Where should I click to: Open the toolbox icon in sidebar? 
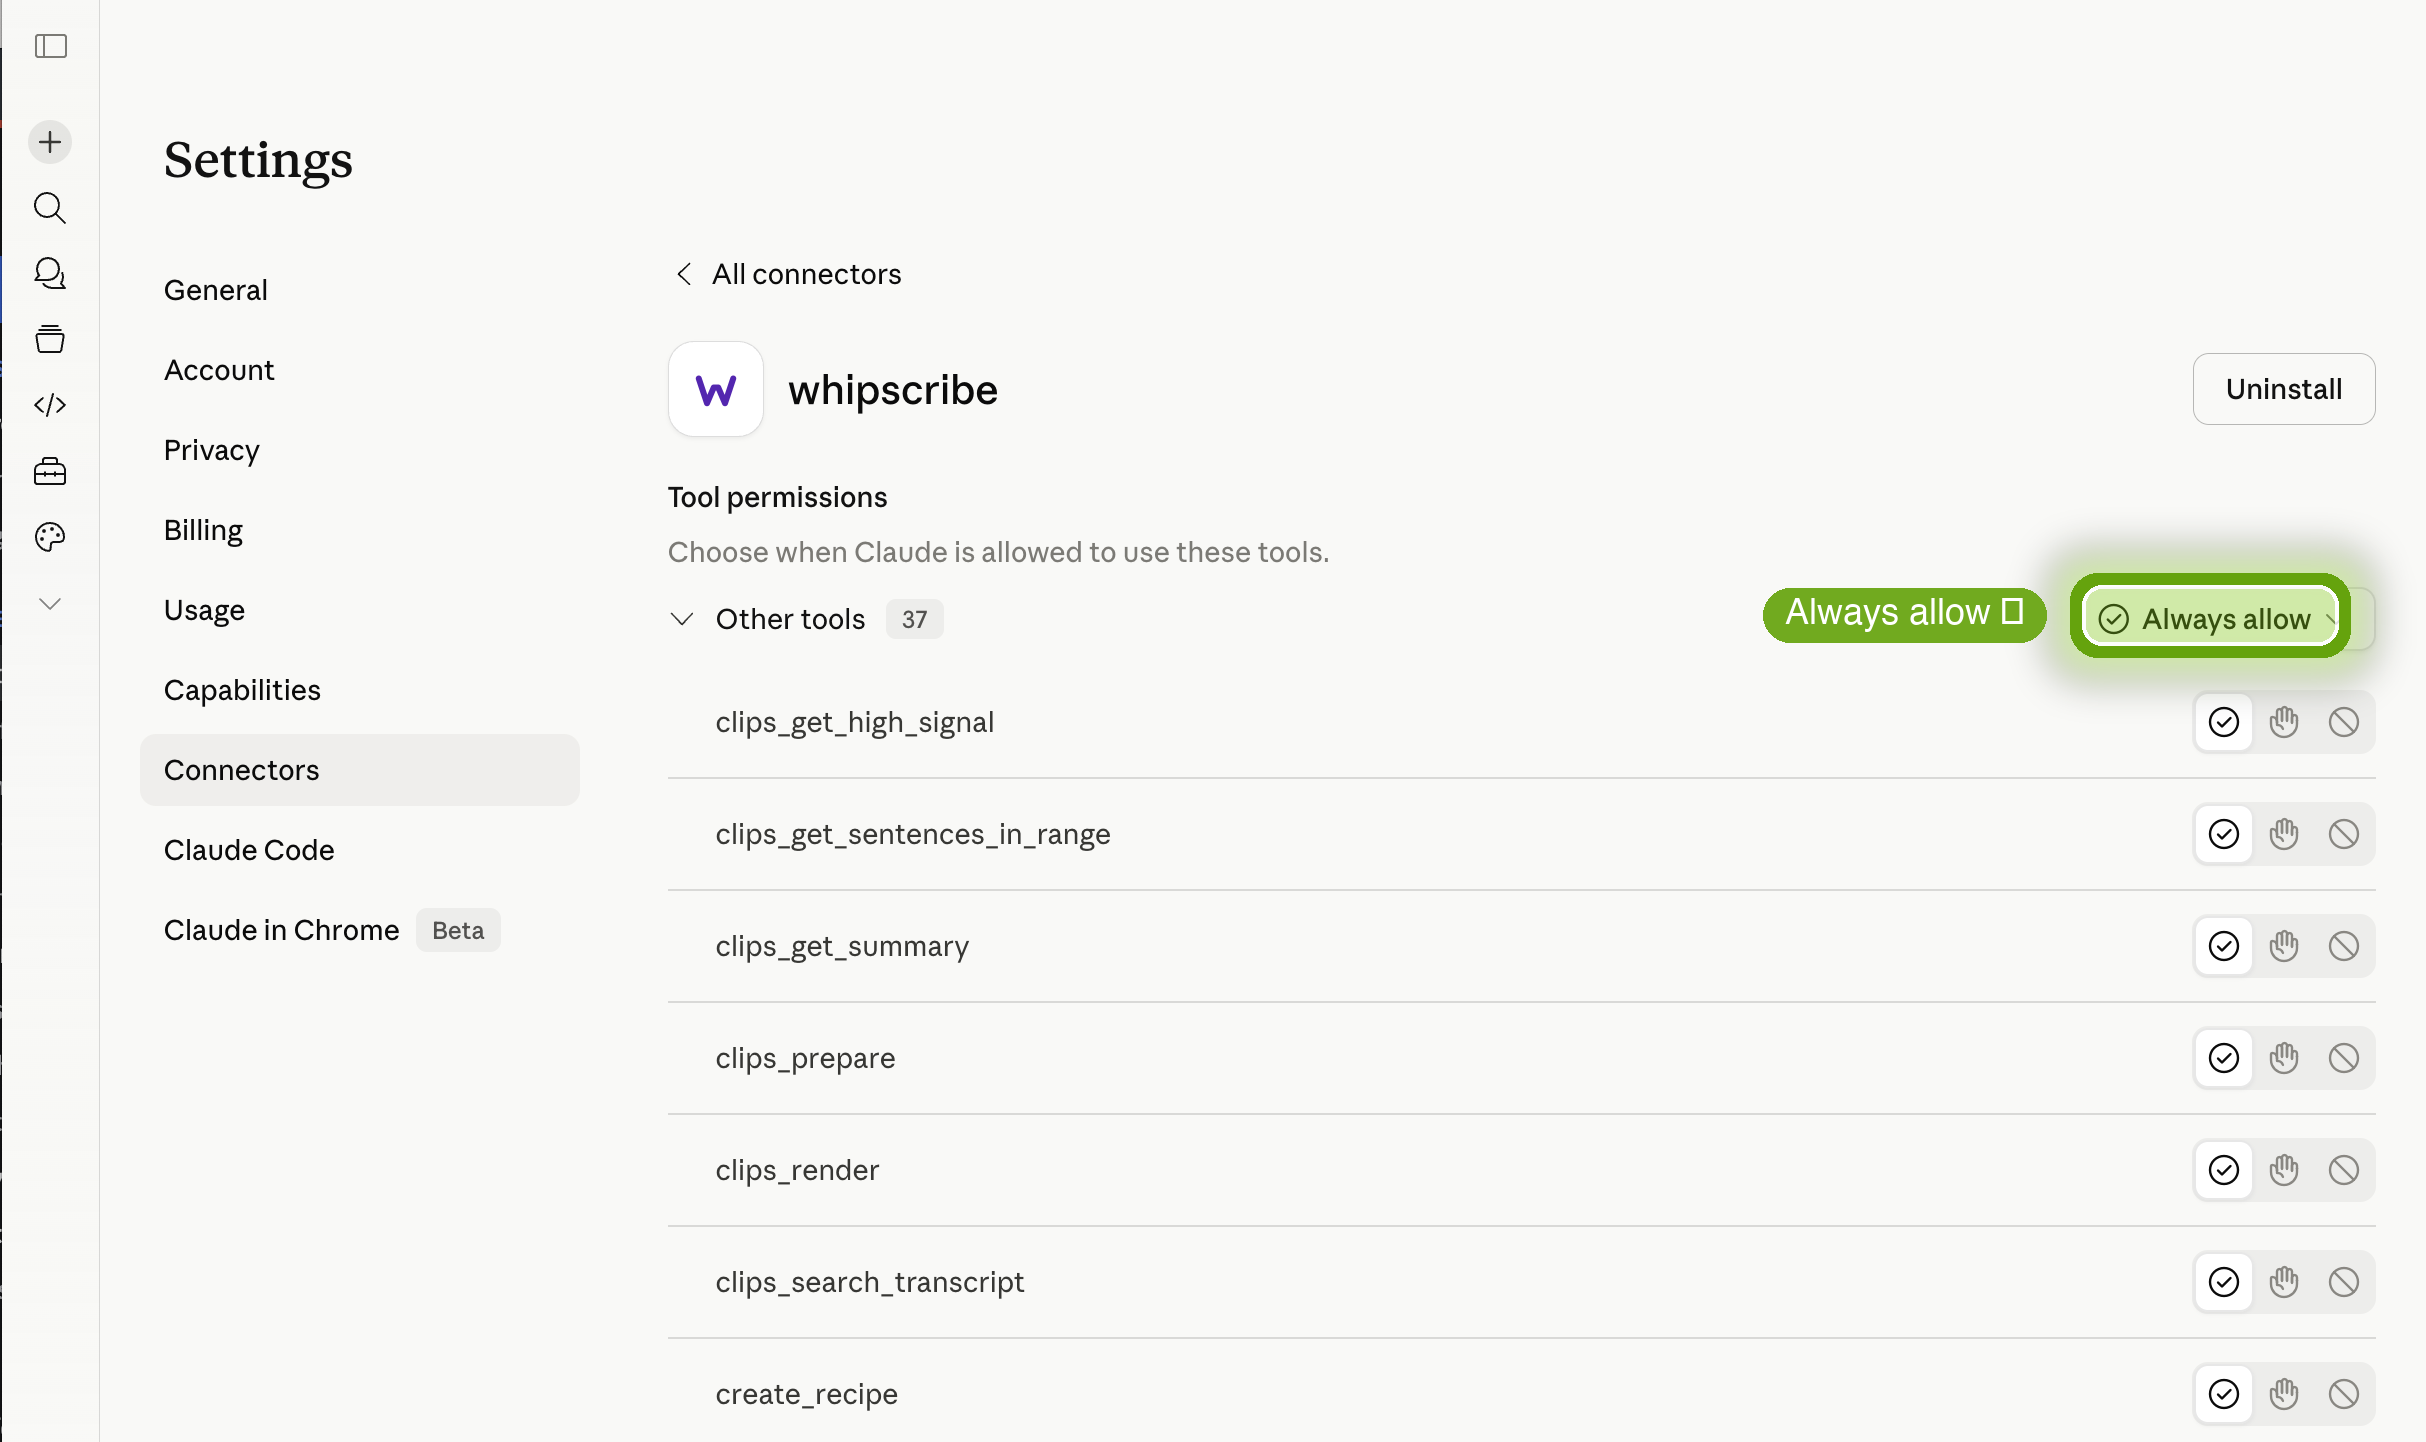[x=50, y=471]
